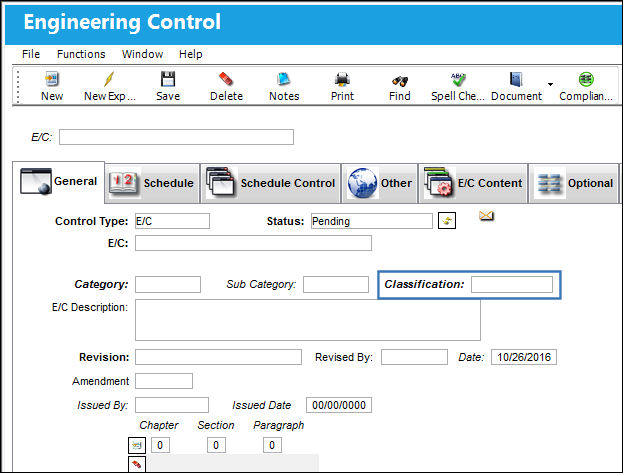The height and width of the screenshot is (473, 623).
Task: Click the Revised By field
Action: (414, 357)
